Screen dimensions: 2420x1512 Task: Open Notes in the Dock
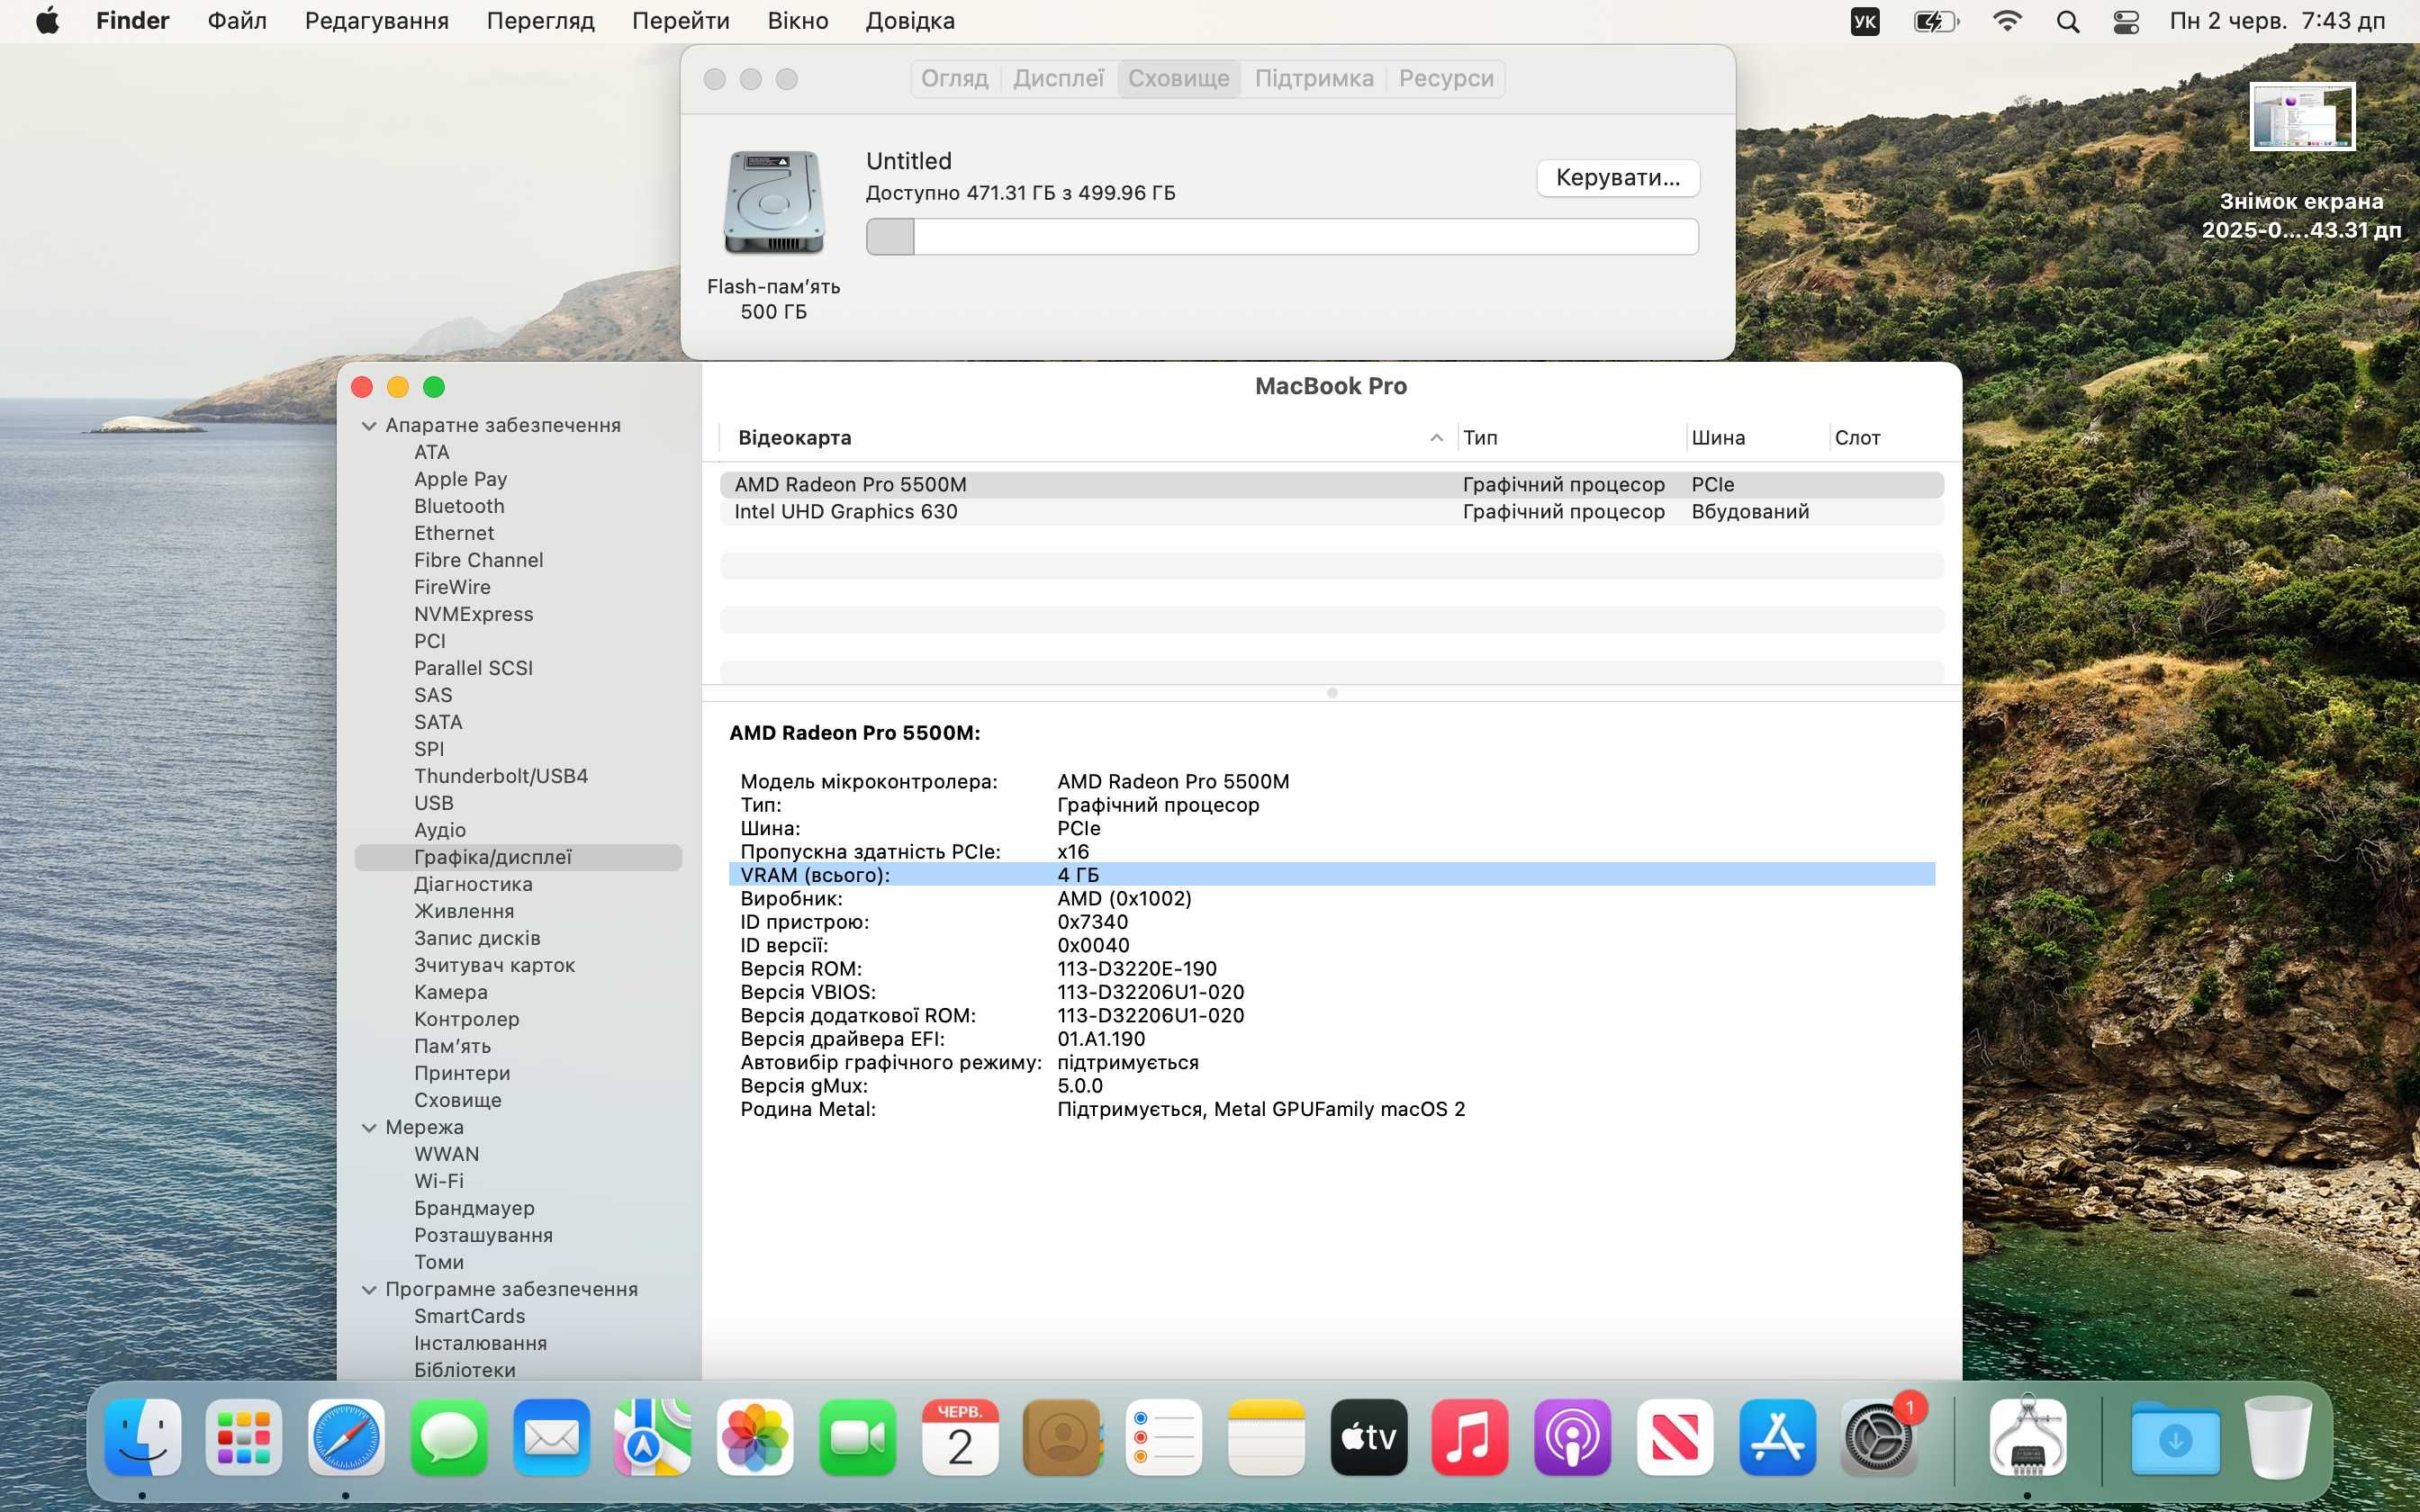click(x=1266, y=1438)
